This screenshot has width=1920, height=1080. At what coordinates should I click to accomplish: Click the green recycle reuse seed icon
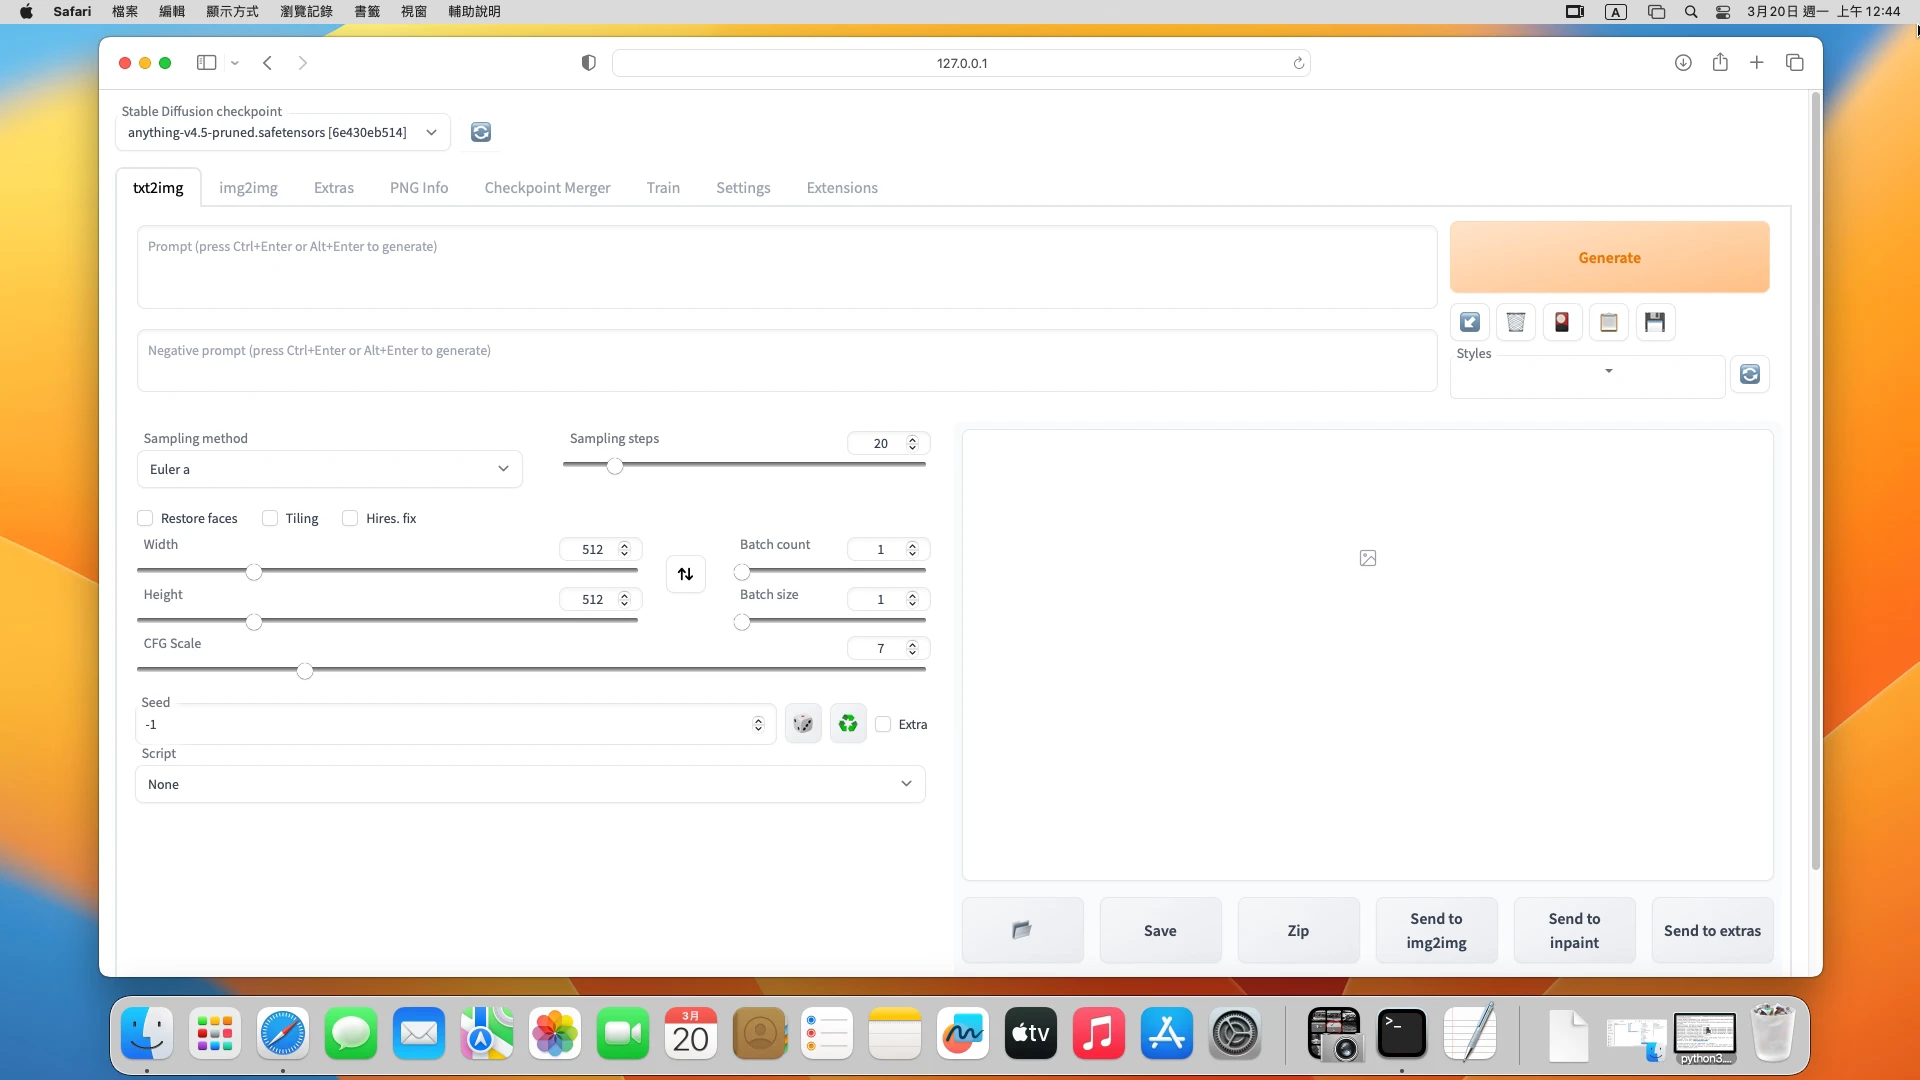[x=848, y=724]
